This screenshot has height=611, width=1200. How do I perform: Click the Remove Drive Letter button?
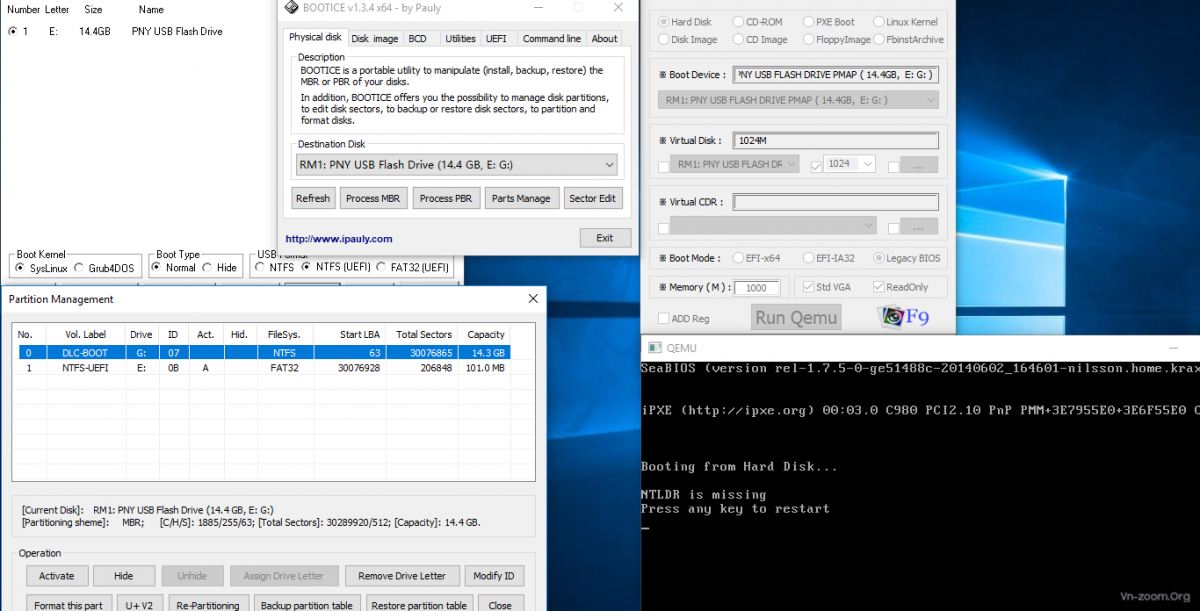coord(402,576)
